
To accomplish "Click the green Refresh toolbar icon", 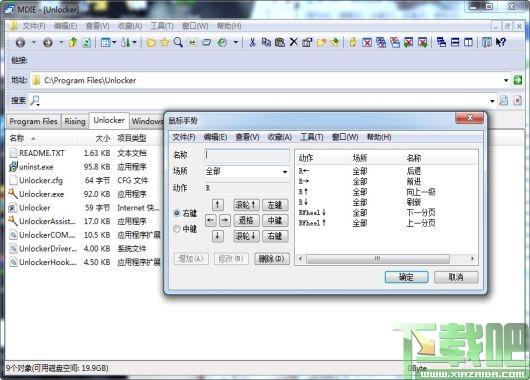I will point(87,43).
